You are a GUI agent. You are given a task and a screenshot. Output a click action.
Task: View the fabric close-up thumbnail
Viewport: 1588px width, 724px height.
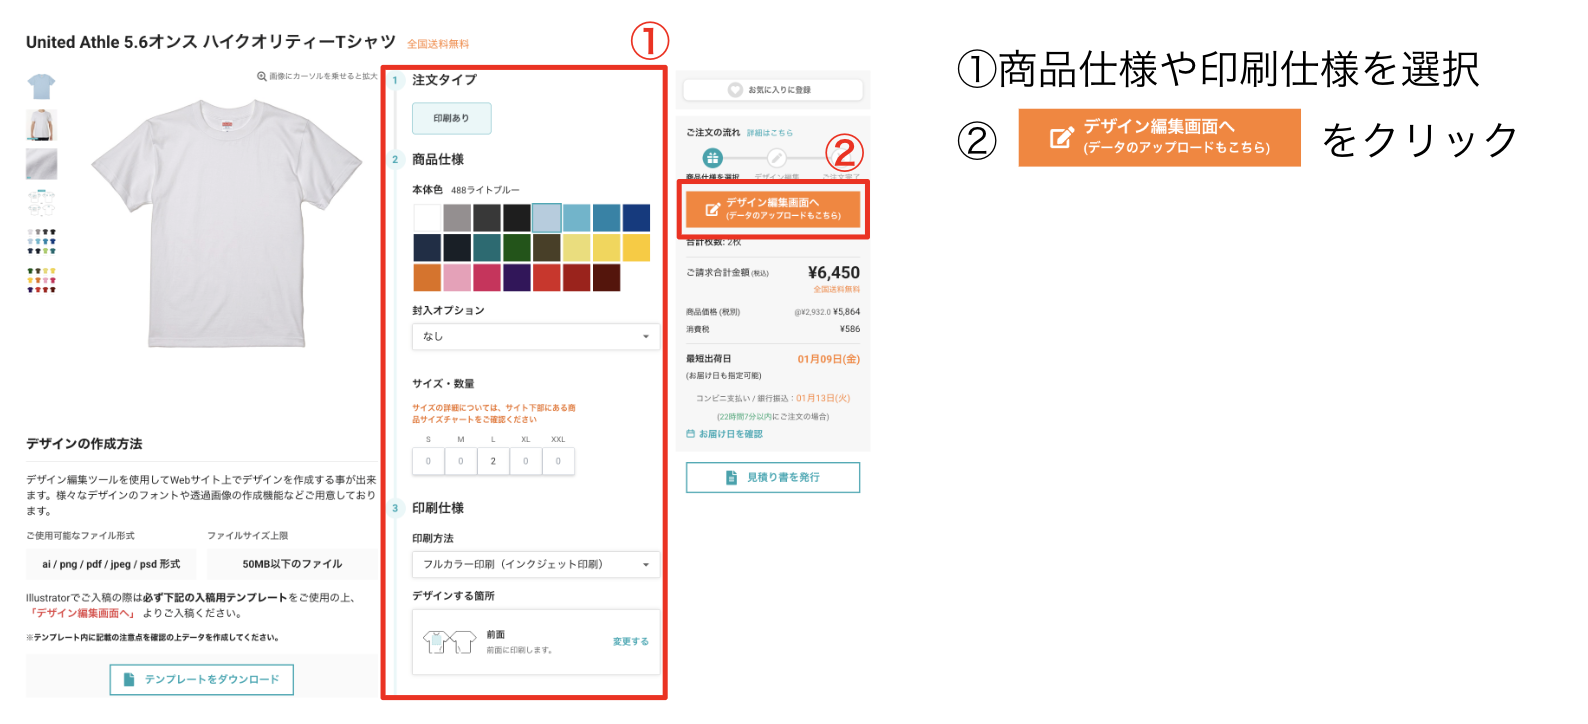(x=42, y=164)
